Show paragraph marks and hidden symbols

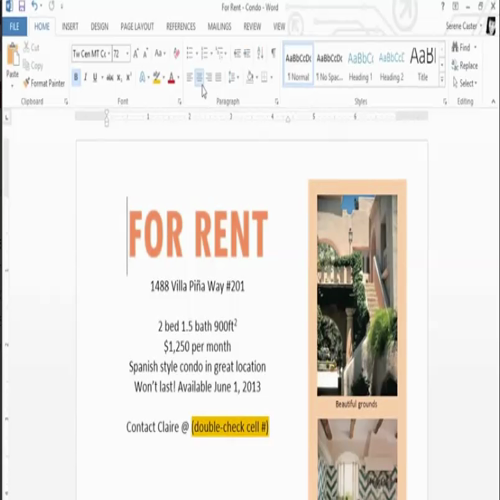coord(273,53)
